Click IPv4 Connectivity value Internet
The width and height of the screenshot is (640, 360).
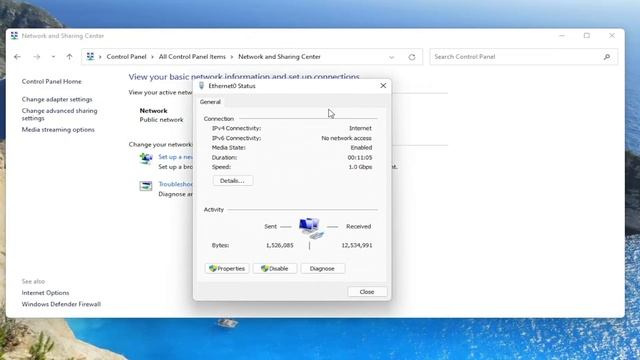click(x=360, y=128)
